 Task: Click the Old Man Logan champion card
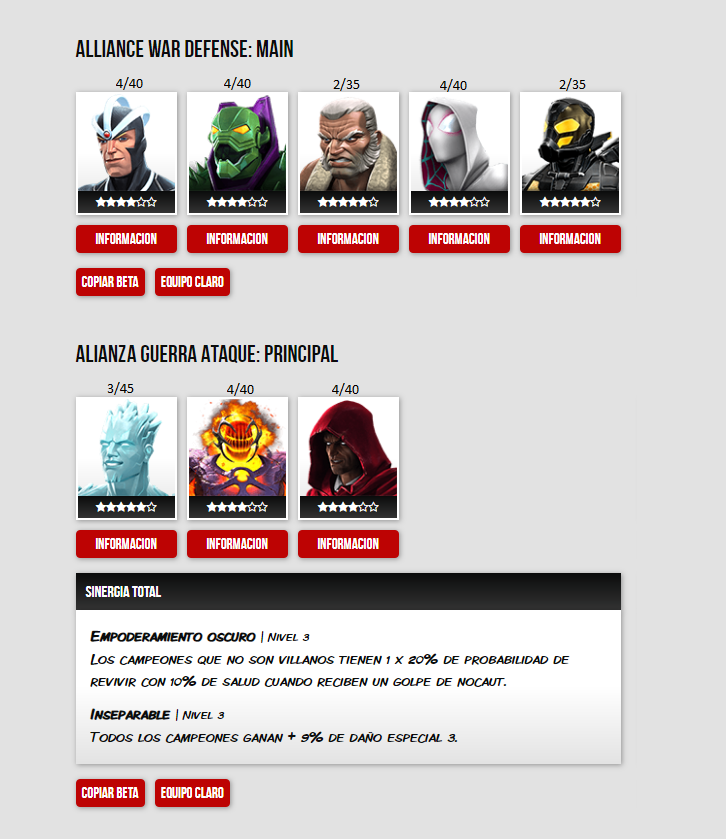pos(348,153)
